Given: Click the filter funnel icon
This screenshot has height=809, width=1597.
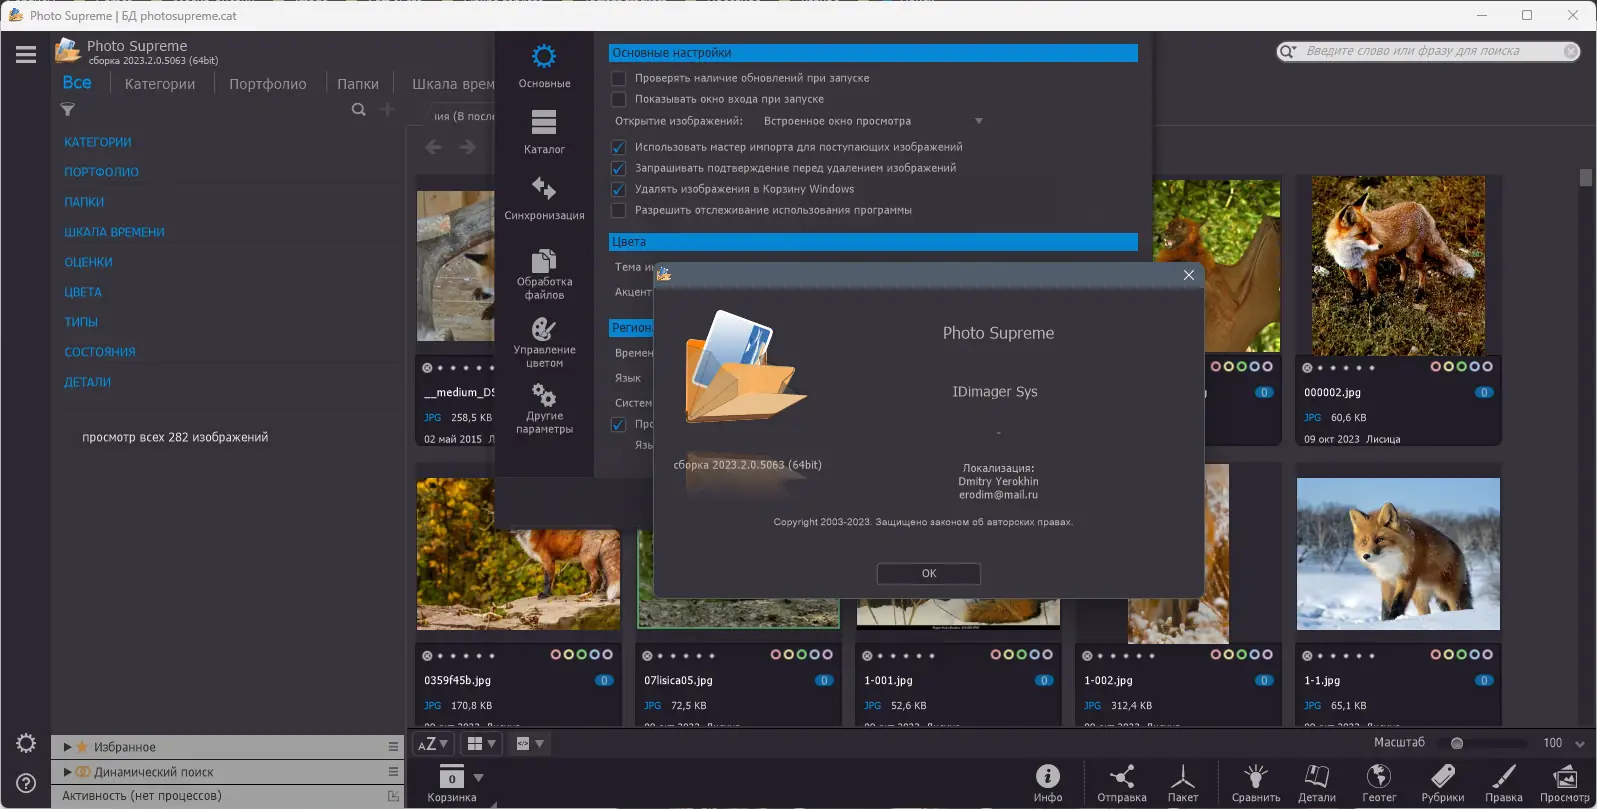Looking at the screenshot, I should click(x=68, y=110).
